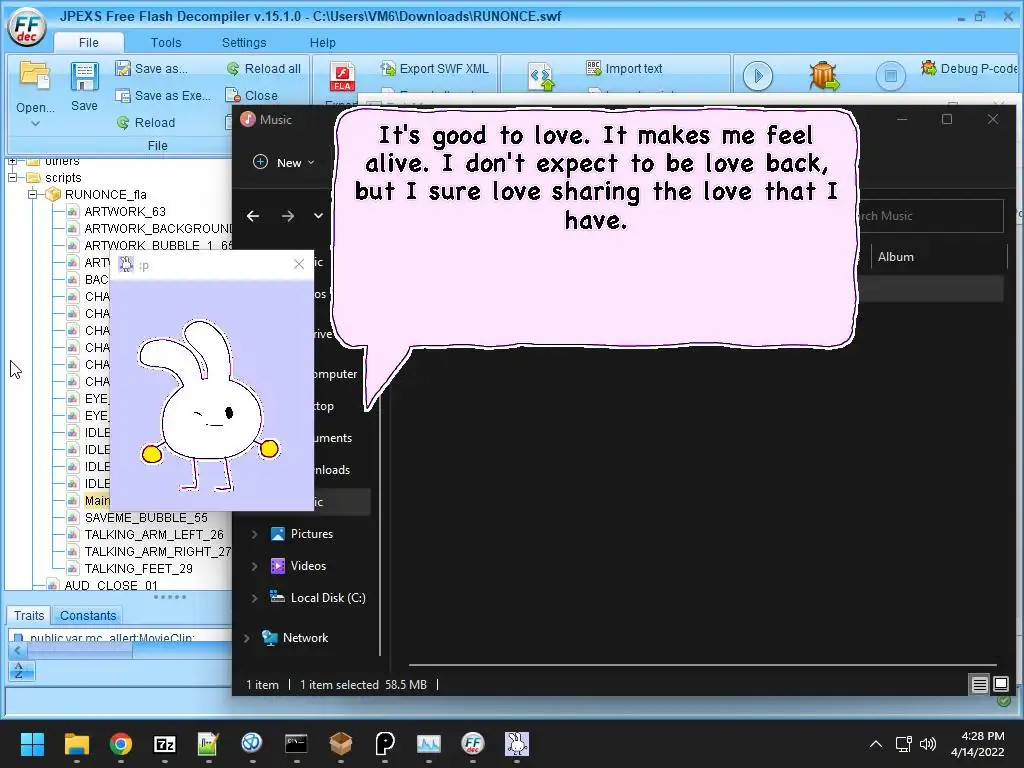
Task: Open the Windows Start menu
Action: click(32, 744)
